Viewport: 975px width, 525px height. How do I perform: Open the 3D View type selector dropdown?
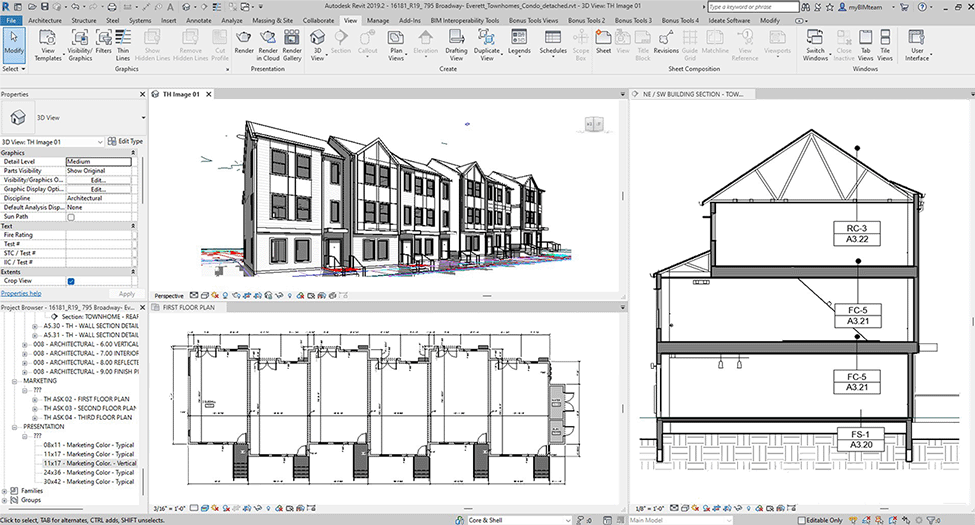pos(144,118)
